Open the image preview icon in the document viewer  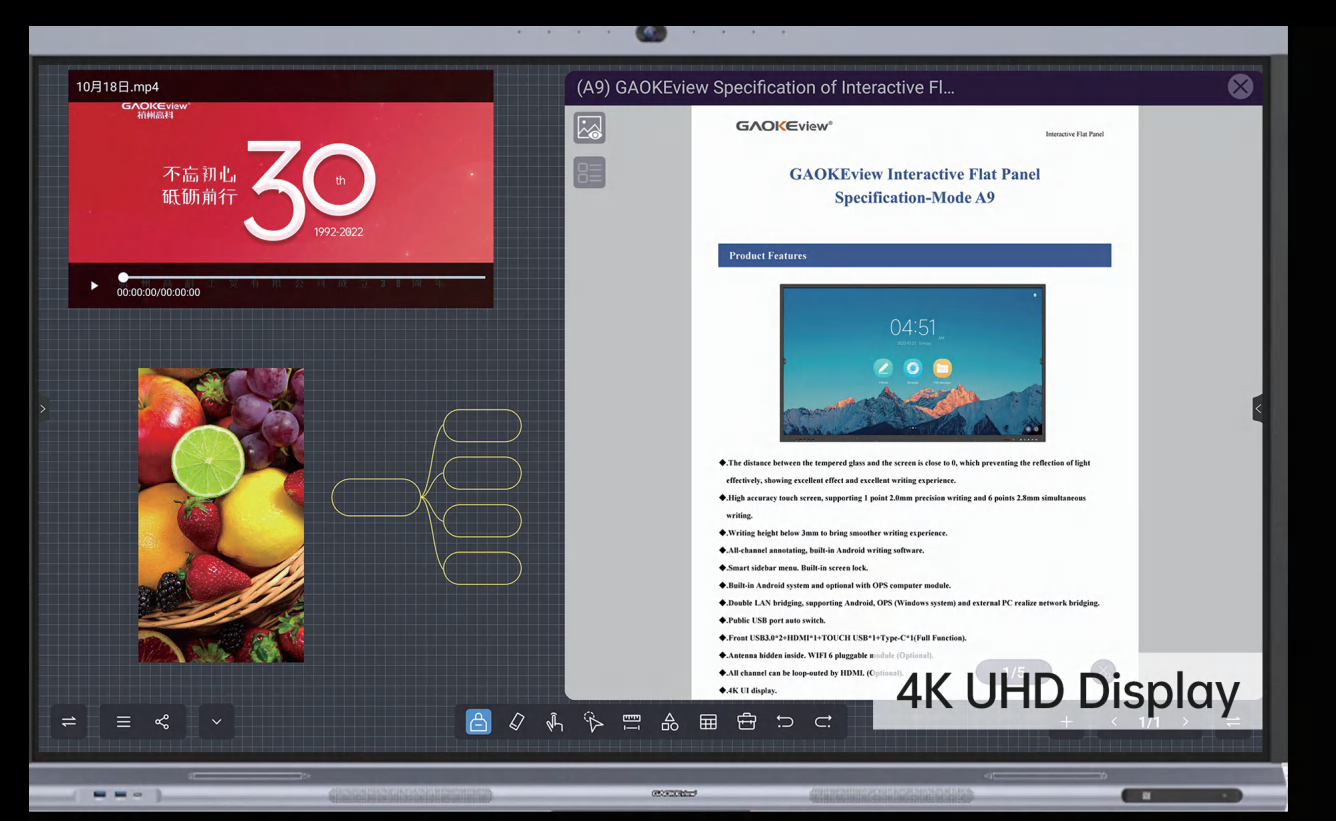590,128
